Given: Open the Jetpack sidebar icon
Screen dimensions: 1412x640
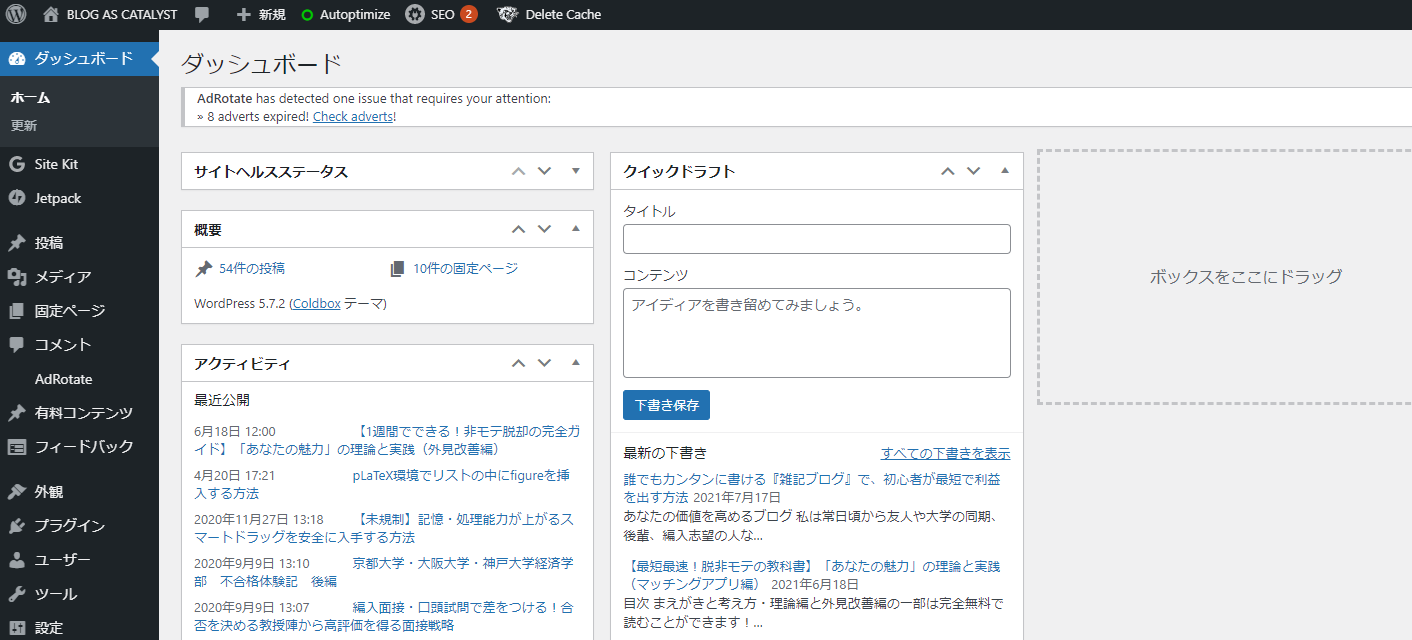Looking at the screenshot, I should [x=16, y=198].
